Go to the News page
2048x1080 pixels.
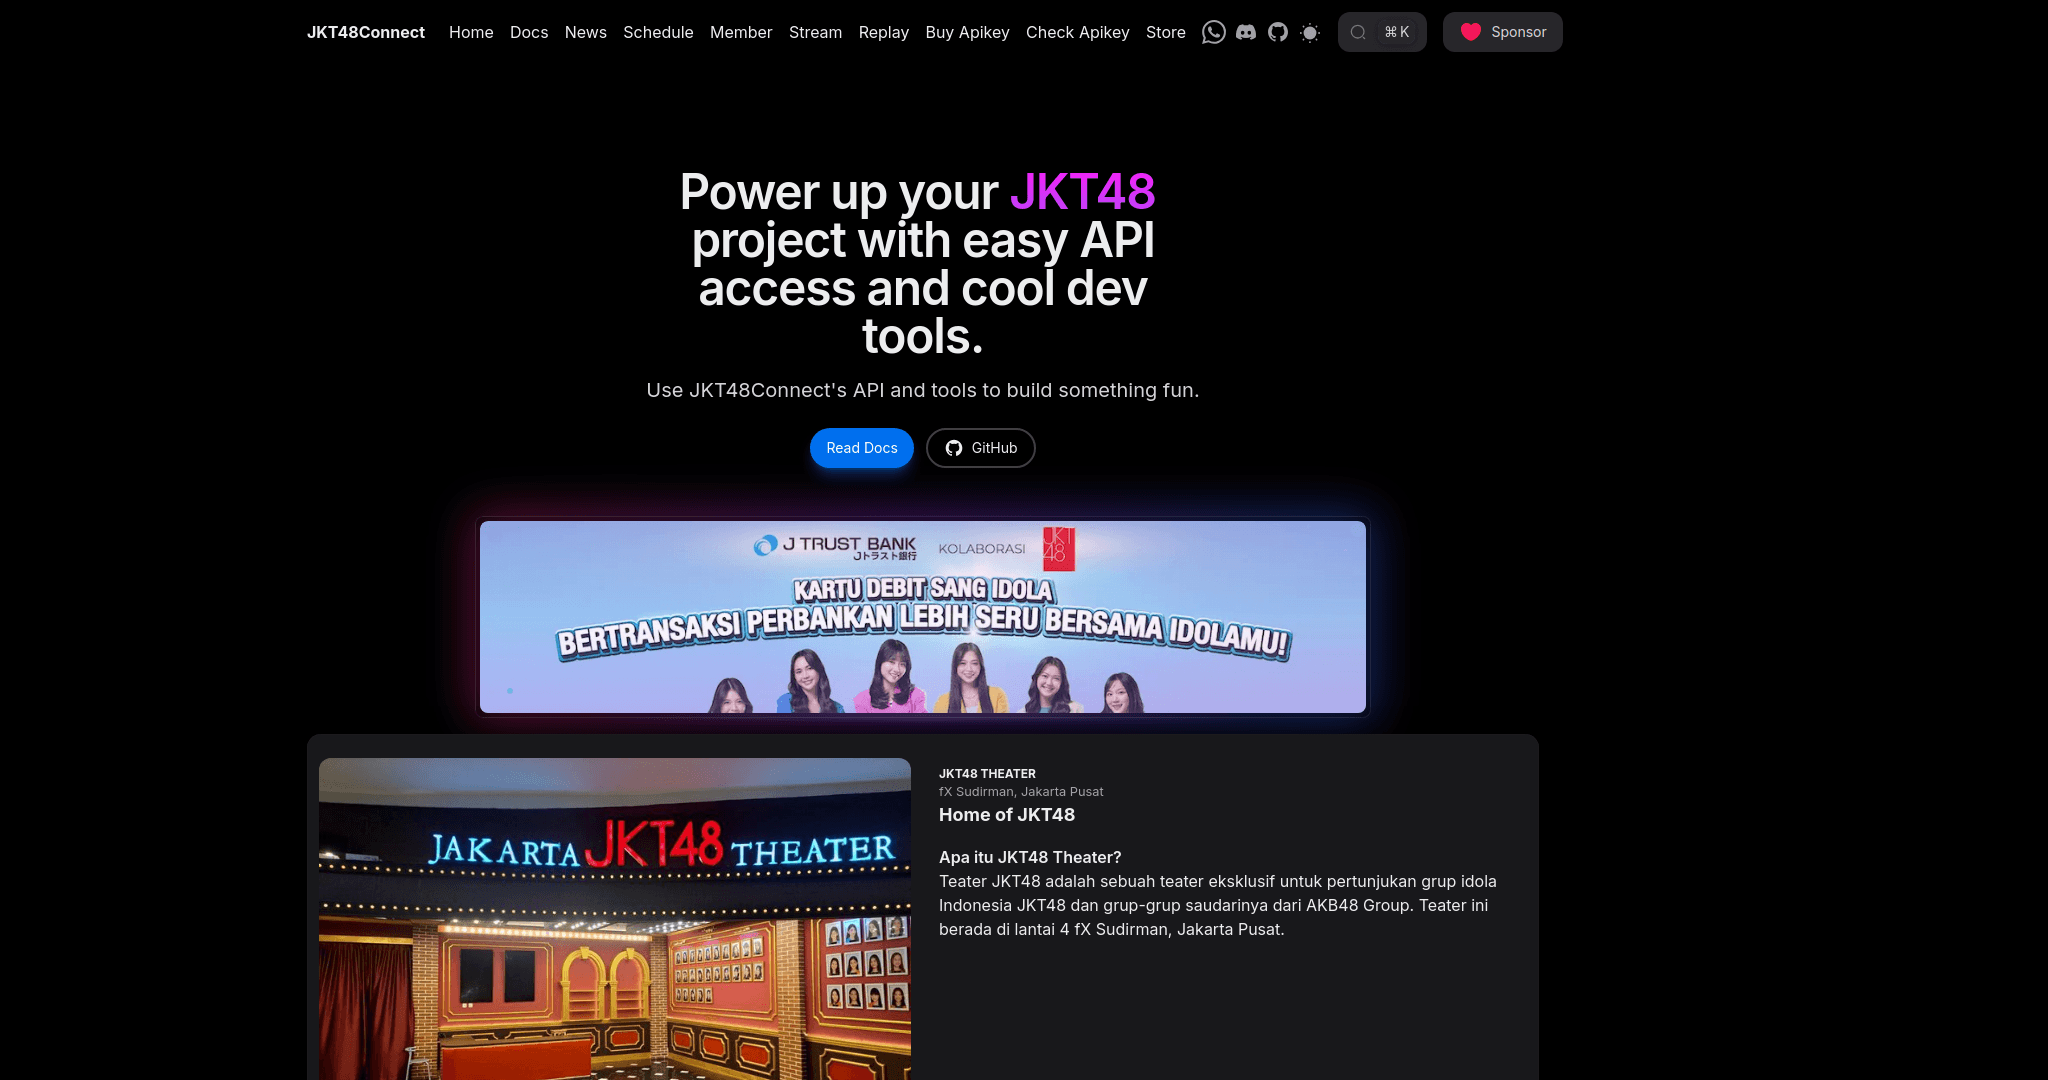585,32
